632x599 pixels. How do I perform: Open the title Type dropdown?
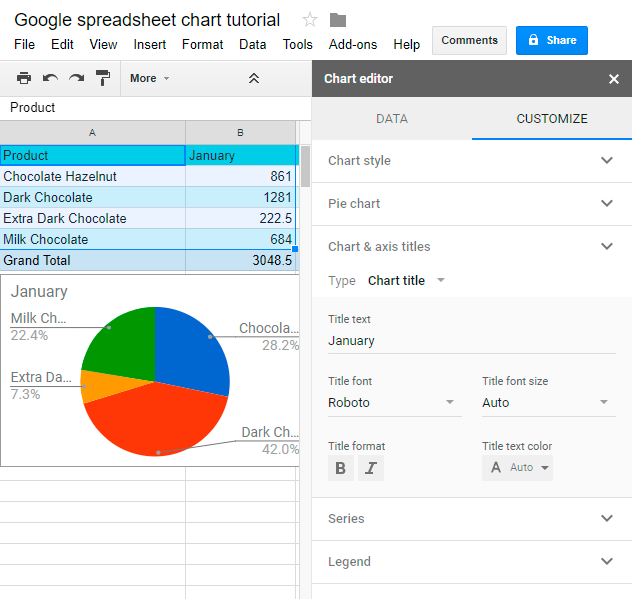click(406, 281)
